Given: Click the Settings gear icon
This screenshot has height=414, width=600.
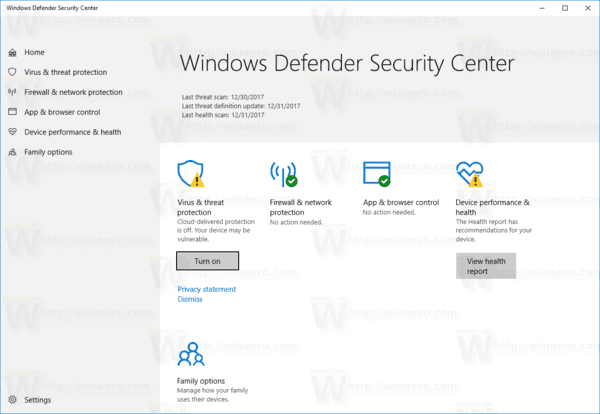Looking at the screenshot, I should [x=12, y=399].
